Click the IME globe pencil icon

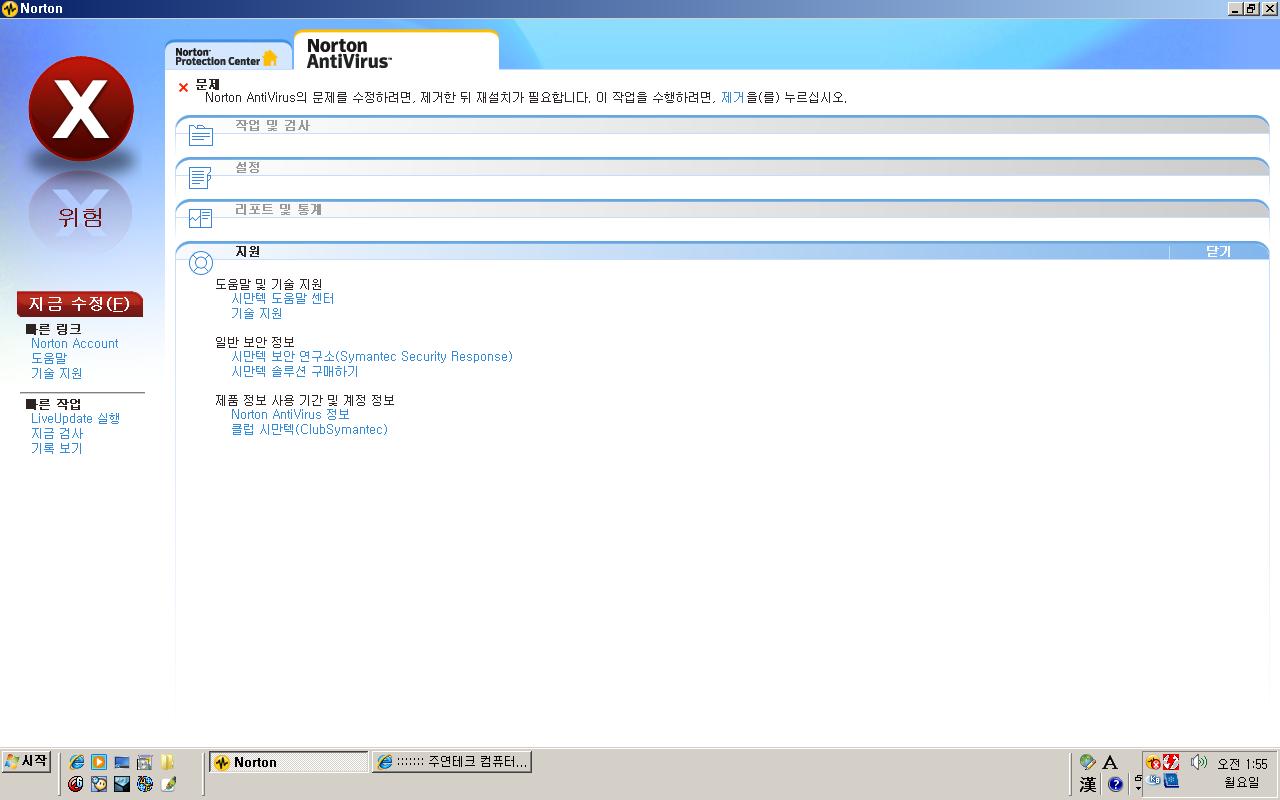(x=1088, y=762)
